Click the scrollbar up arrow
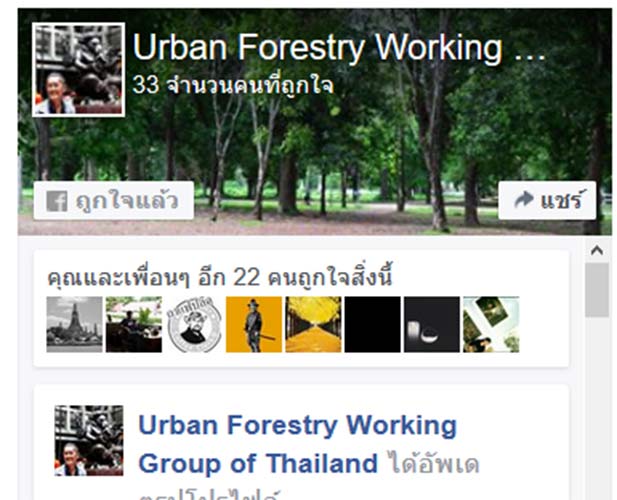The width and height of the screenshot is (617, 500). point(597,251)
